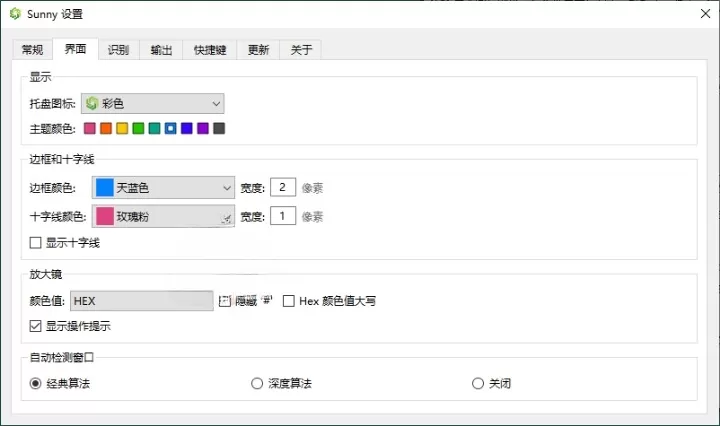Select the 界面 tab
The width and height of the screenshot is (720, 426).
75,49
